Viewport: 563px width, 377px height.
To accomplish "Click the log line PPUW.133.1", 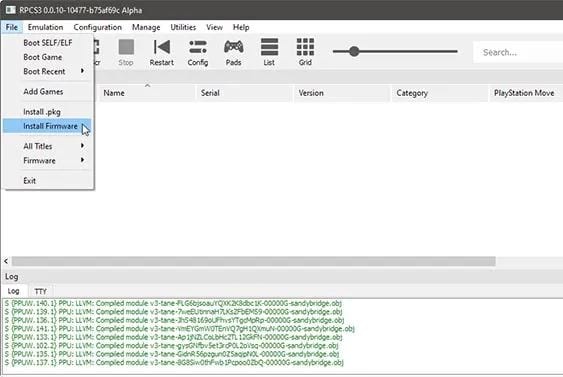I will pos(173,337).
